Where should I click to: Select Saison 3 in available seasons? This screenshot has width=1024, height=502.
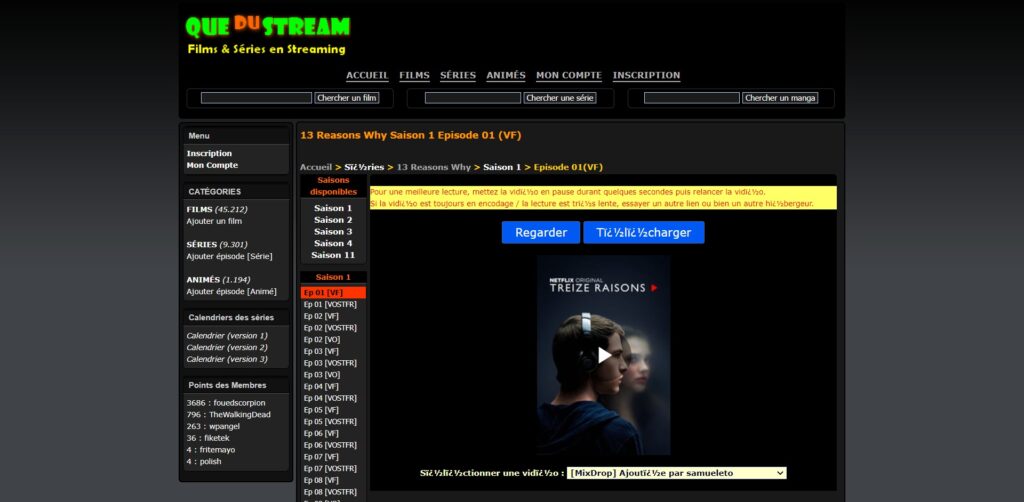point(333,232)
